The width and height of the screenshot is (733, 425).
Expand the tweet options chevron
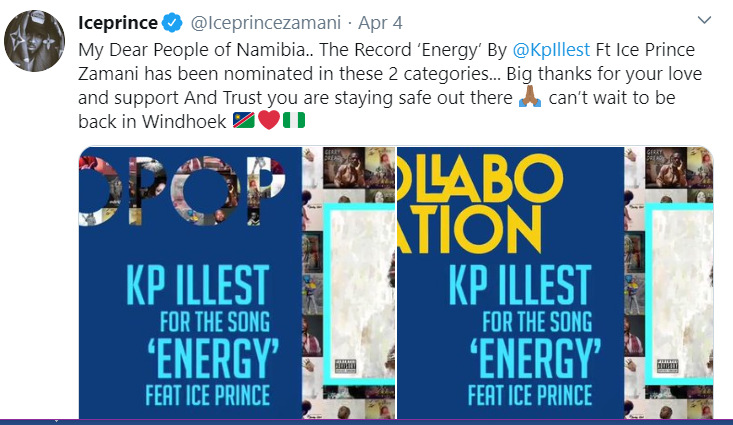click(704, 21)
